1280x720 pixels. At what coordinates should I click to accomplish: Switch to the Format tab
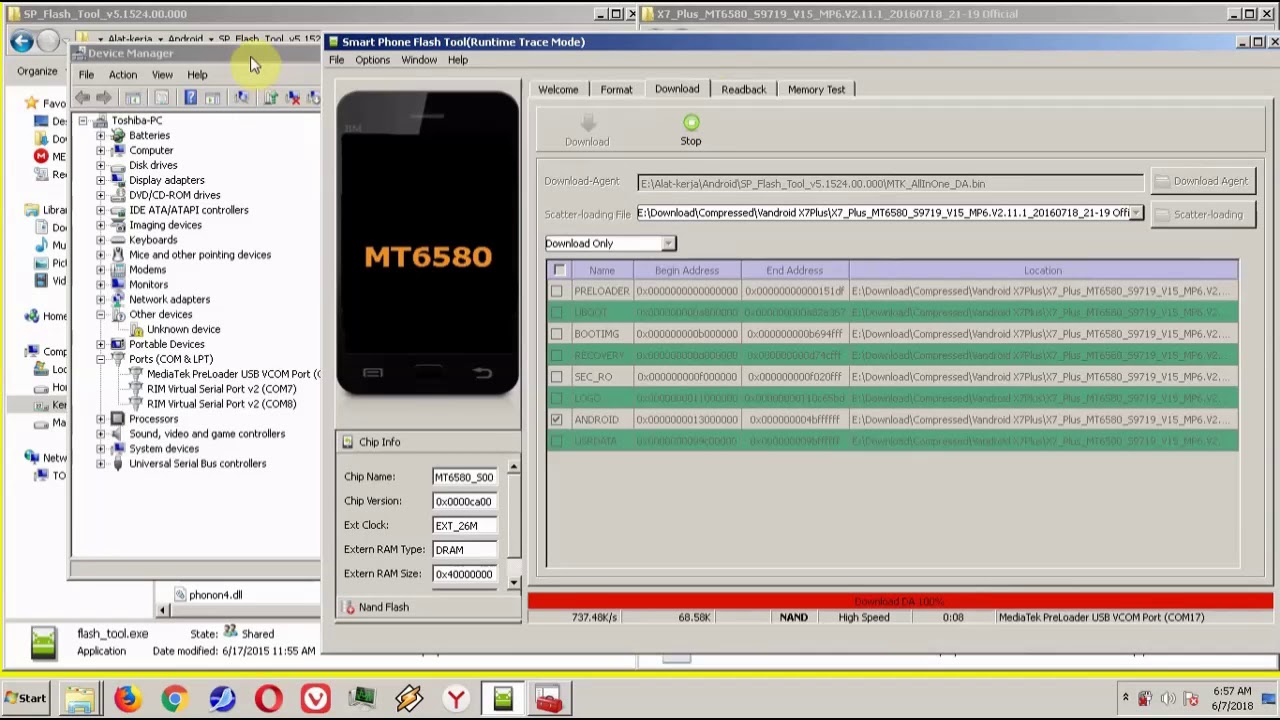point(616,89)
